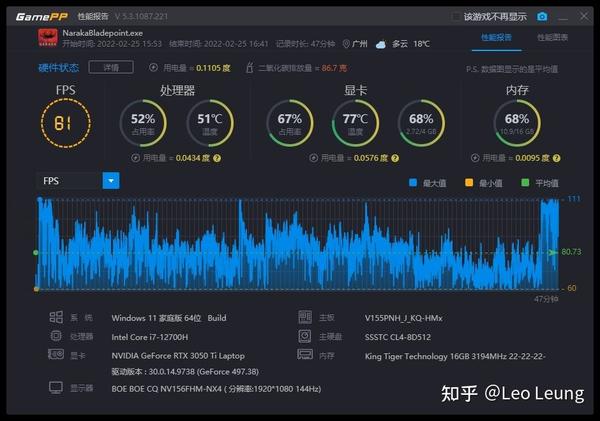The image size is (600, 421).
Task: Click the help icon after 0.0434 度
Action: point(217,158)
